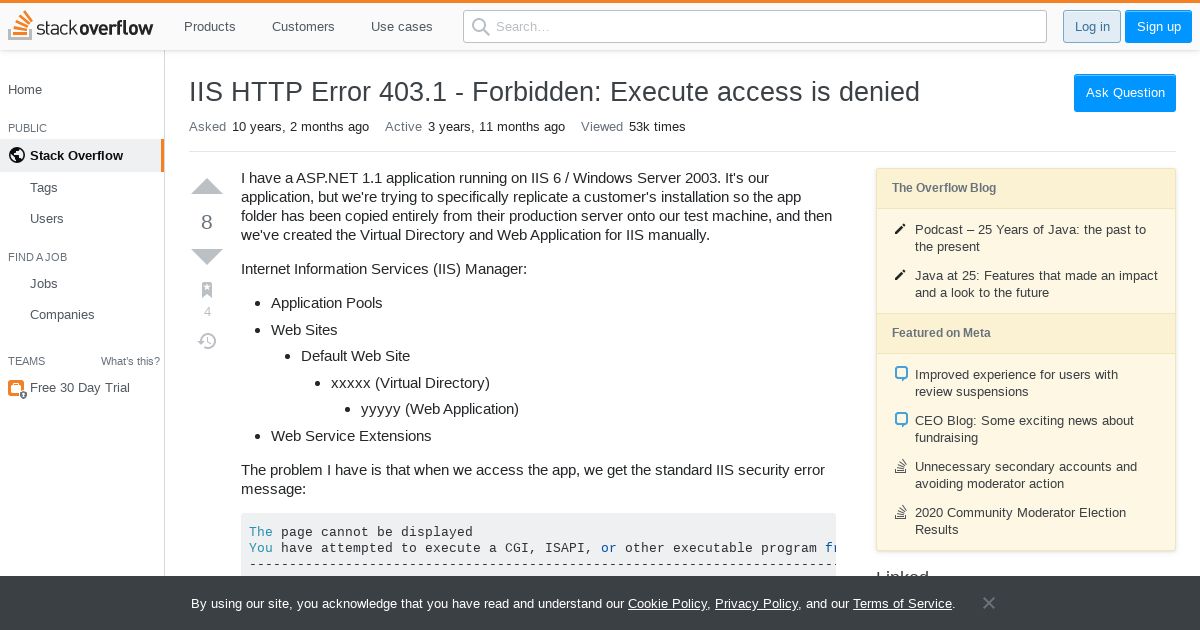Bookmark this question
This screenshot has height=630, width=1200.
207,290
